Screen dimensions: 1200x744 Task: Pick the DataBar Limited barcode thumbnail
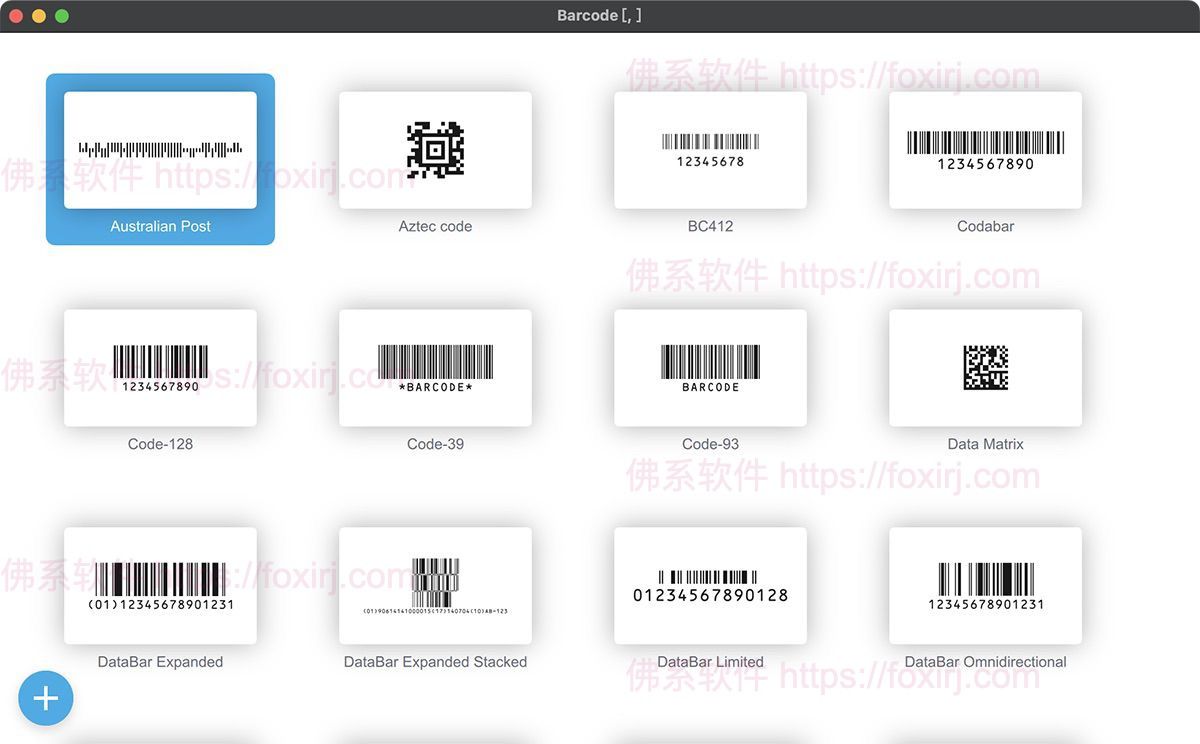click(x=710, y=585)
